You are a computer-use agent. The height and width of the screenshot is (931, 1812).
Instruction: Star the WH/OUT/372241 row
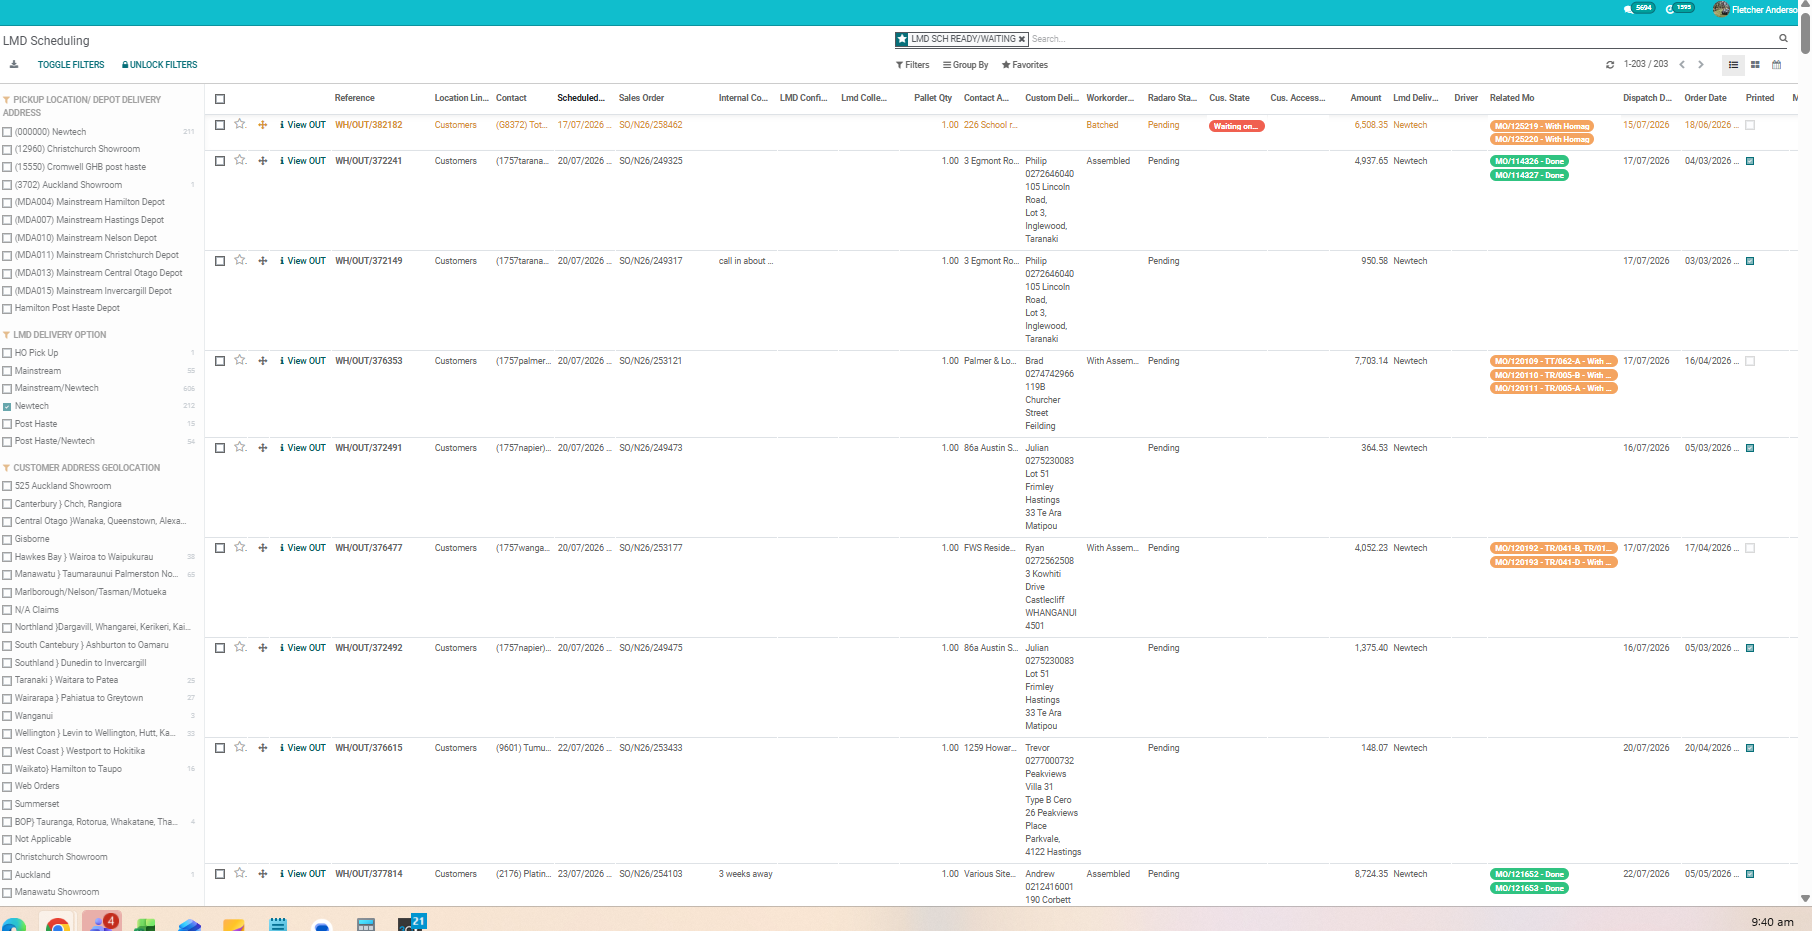240,160
